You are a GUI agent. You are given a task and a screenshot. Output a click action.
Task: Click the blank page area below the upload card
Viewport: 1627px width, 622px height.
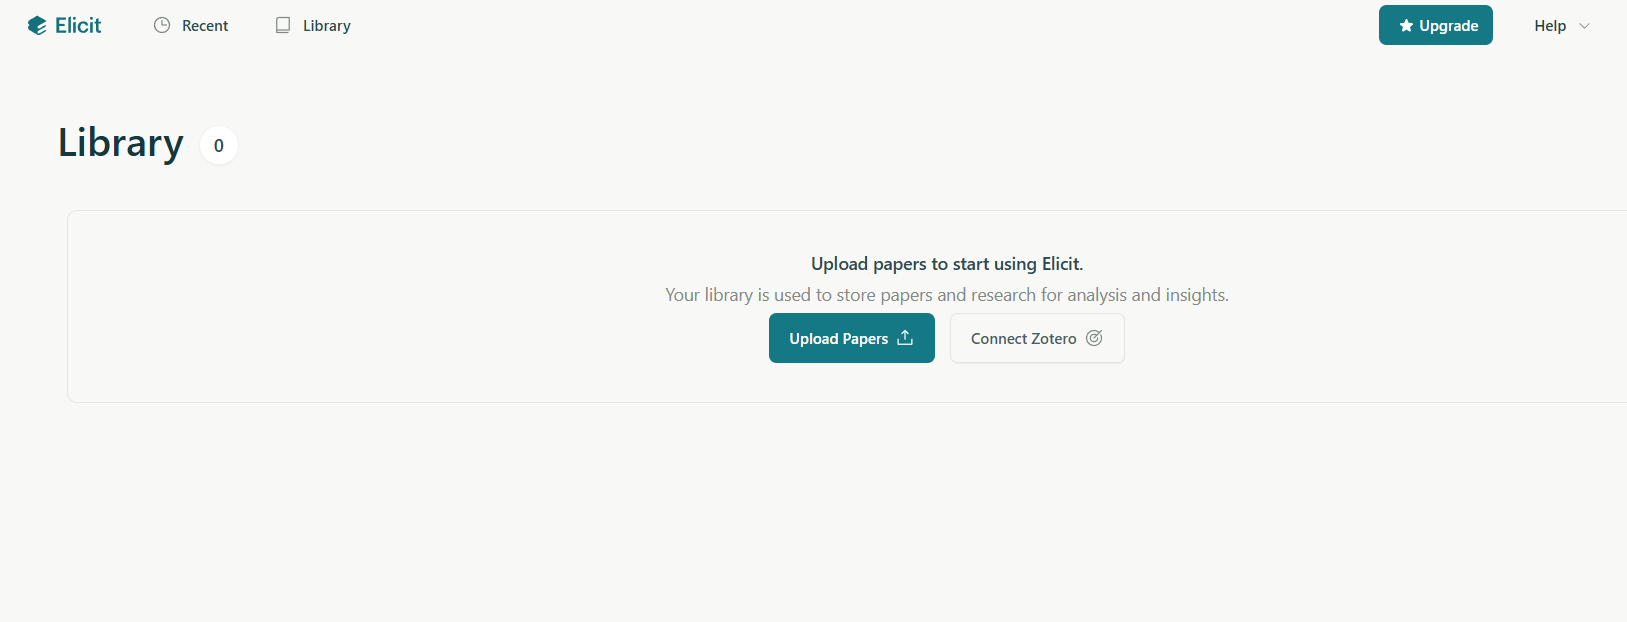pyautogui.click(x=800, y=510)
